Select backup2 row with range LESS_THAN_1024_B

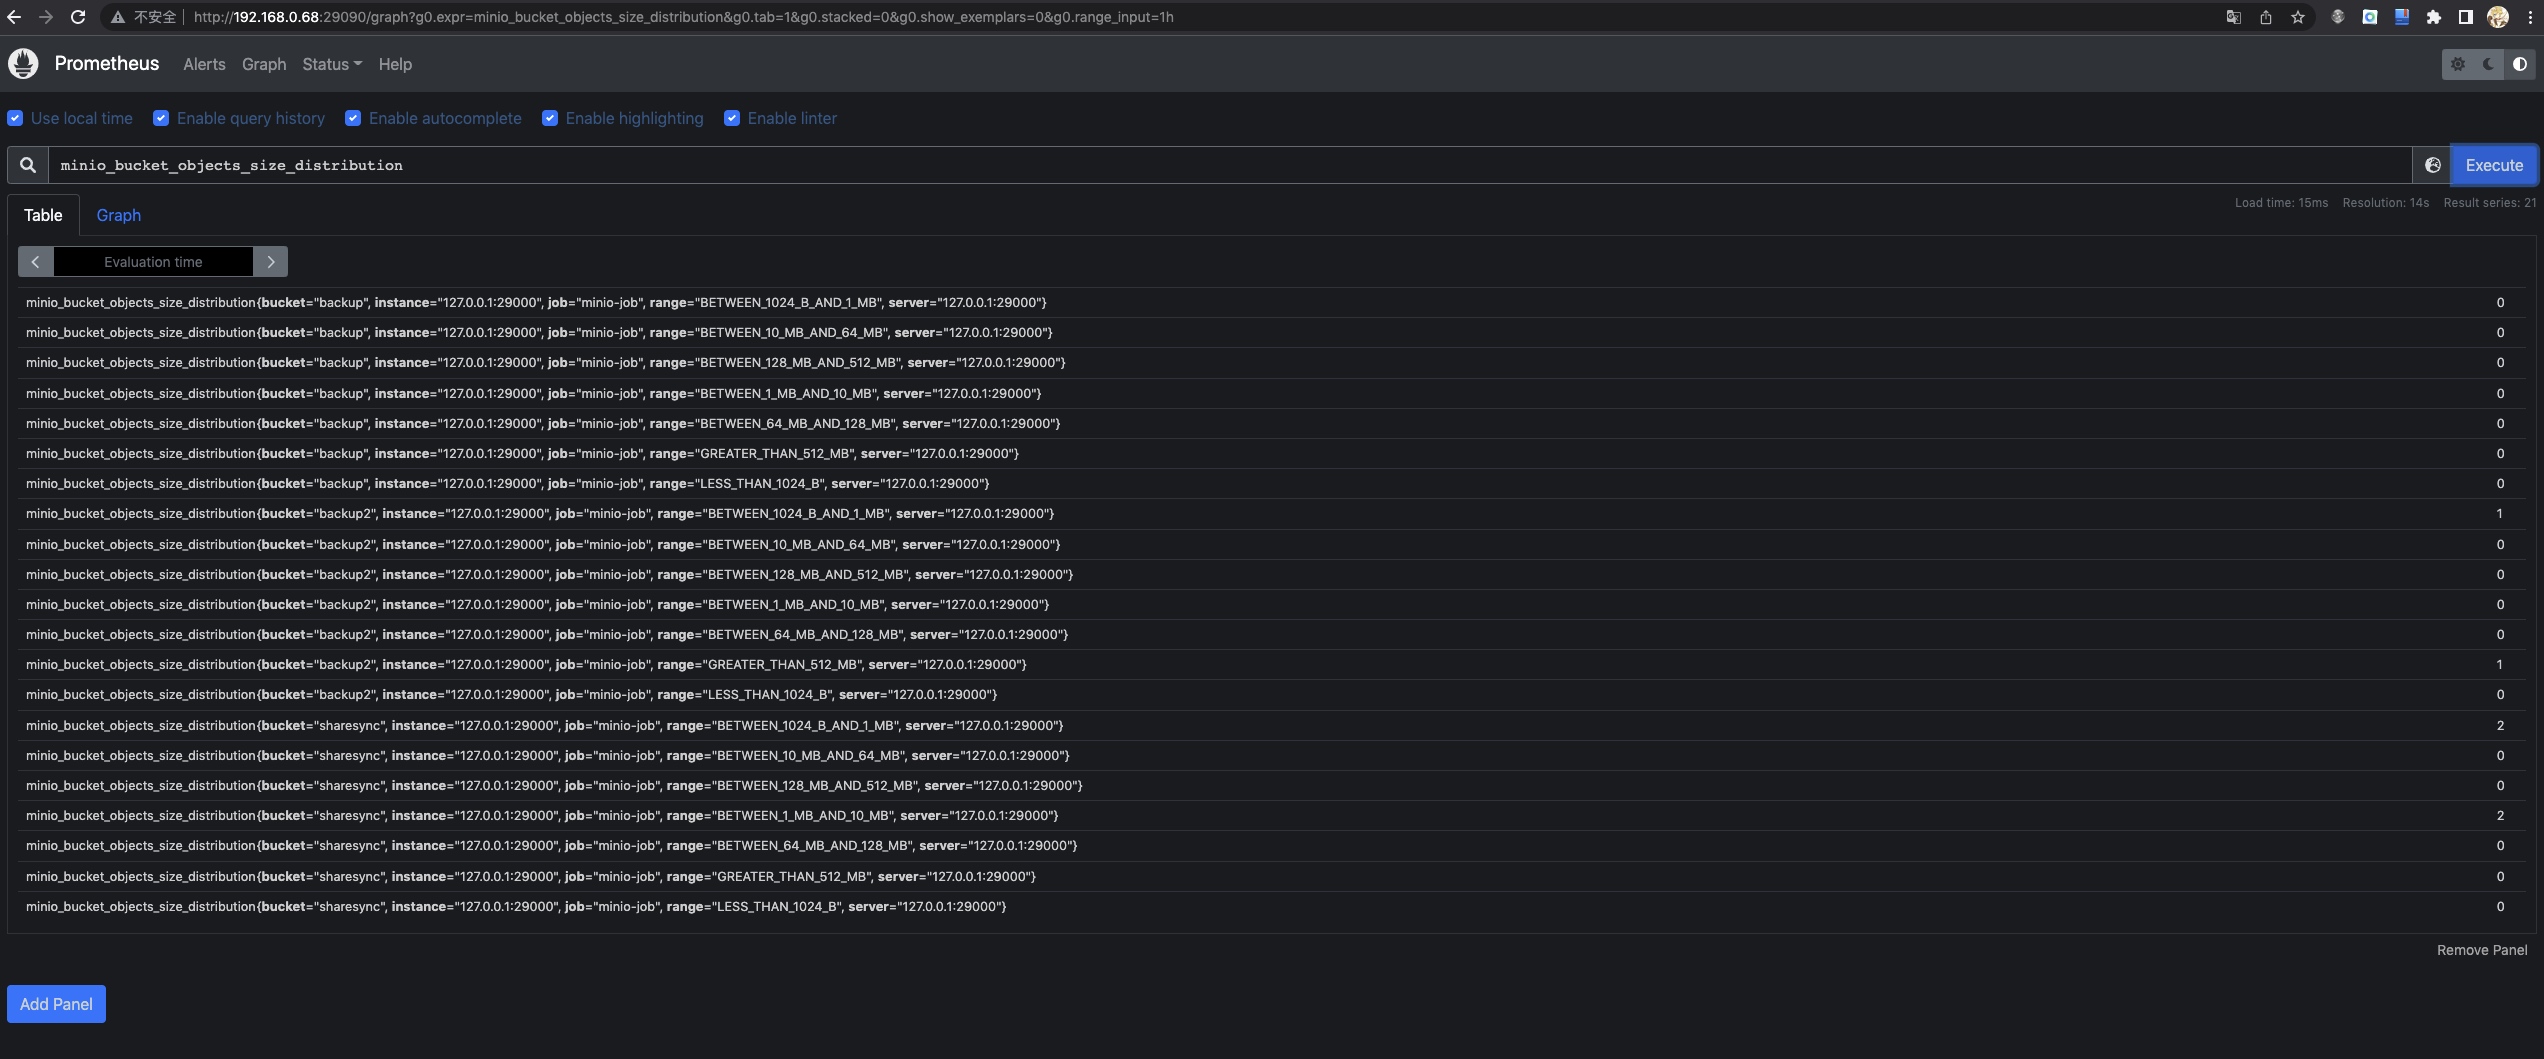tap(1271, 694)
